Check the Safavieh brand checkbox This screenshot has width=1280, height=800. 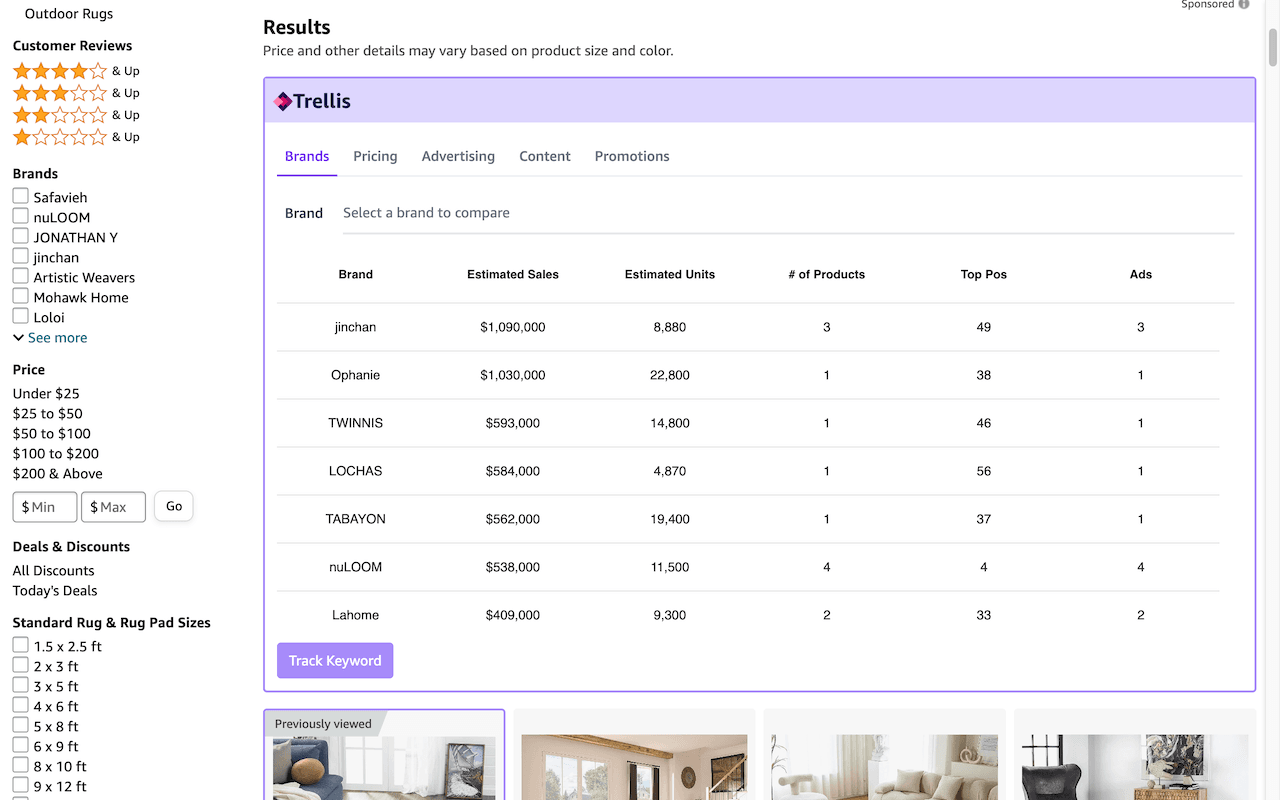click(x=20, y=196)
